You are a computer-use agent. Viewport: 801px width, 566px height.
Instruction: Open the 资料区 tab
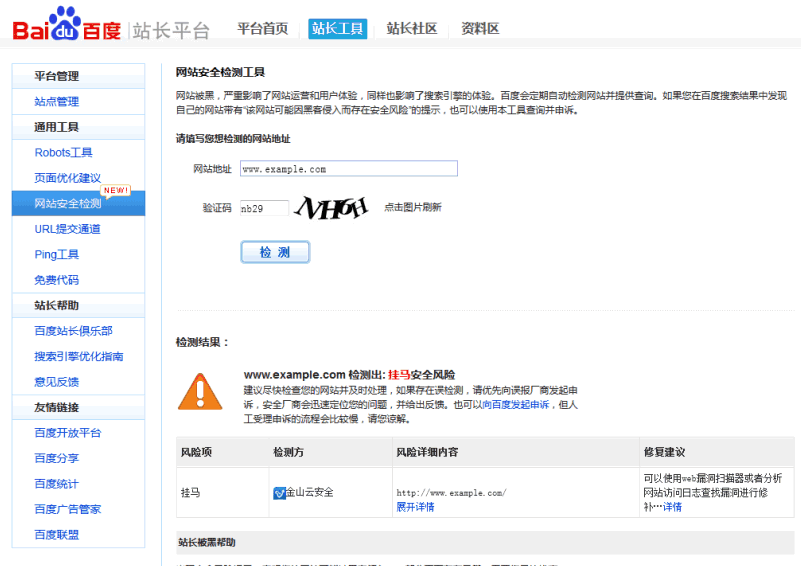click(x=480, y=29)
